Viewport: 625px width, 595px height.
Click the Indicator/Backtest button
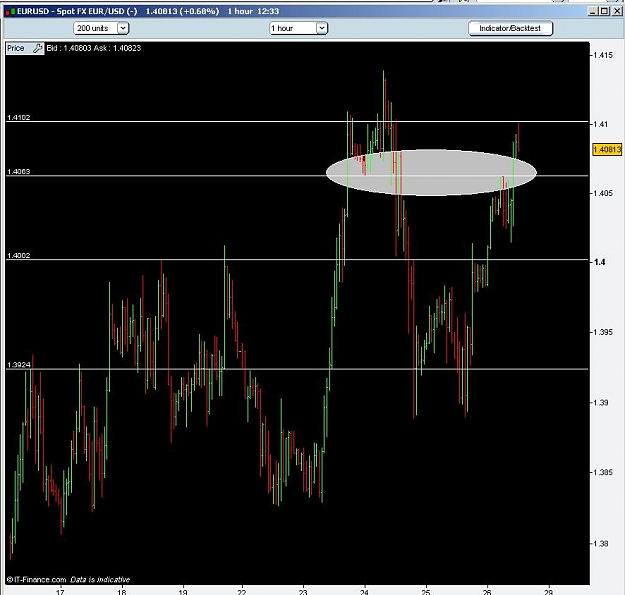510,28
